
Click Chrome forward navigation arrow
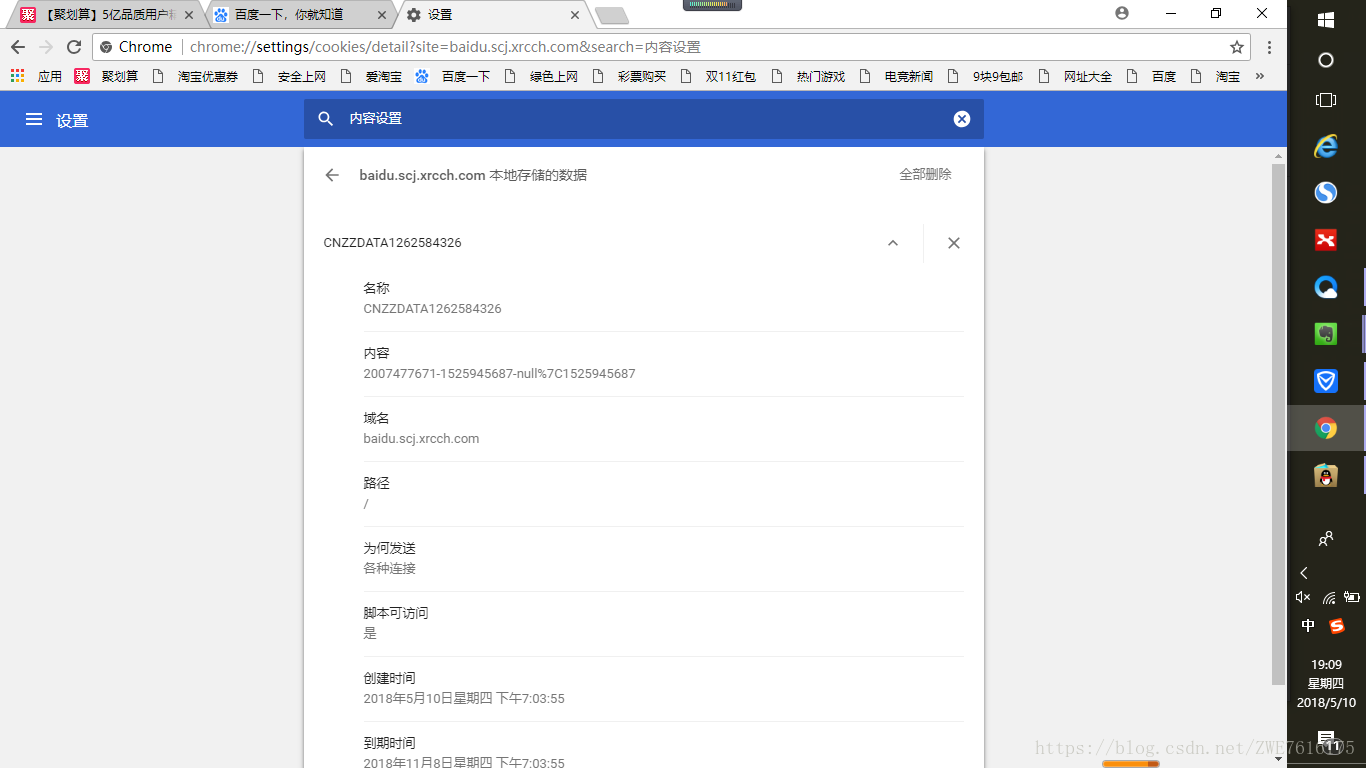(46, 47)
